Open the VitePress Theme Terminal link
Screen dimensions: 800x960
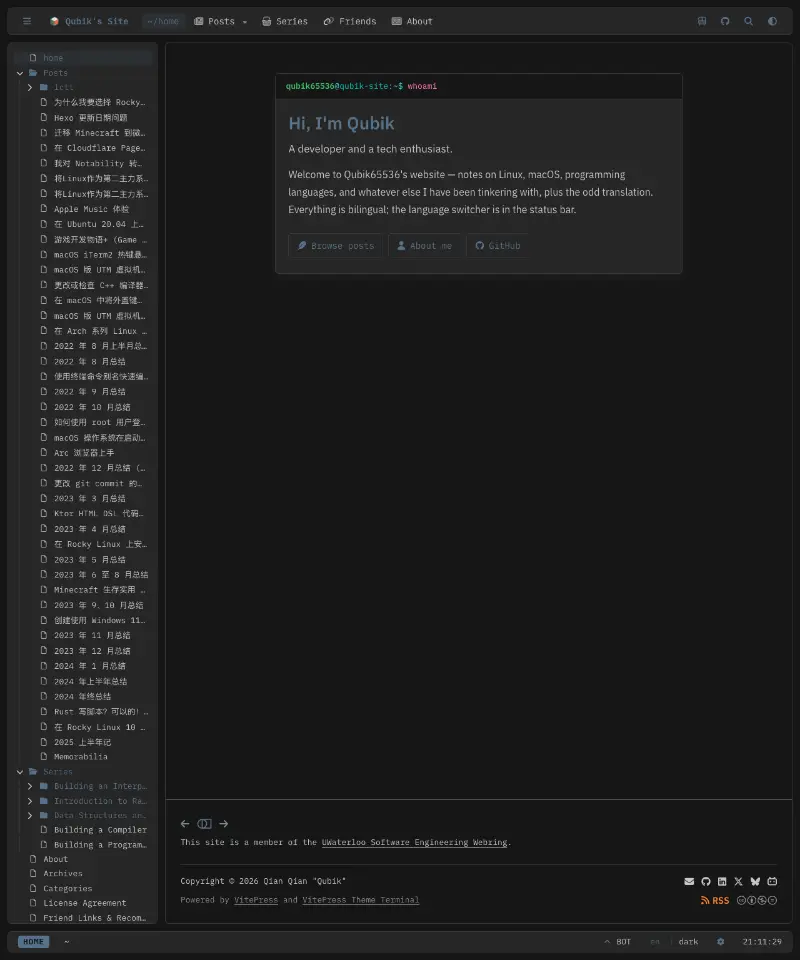click(361, 900)
